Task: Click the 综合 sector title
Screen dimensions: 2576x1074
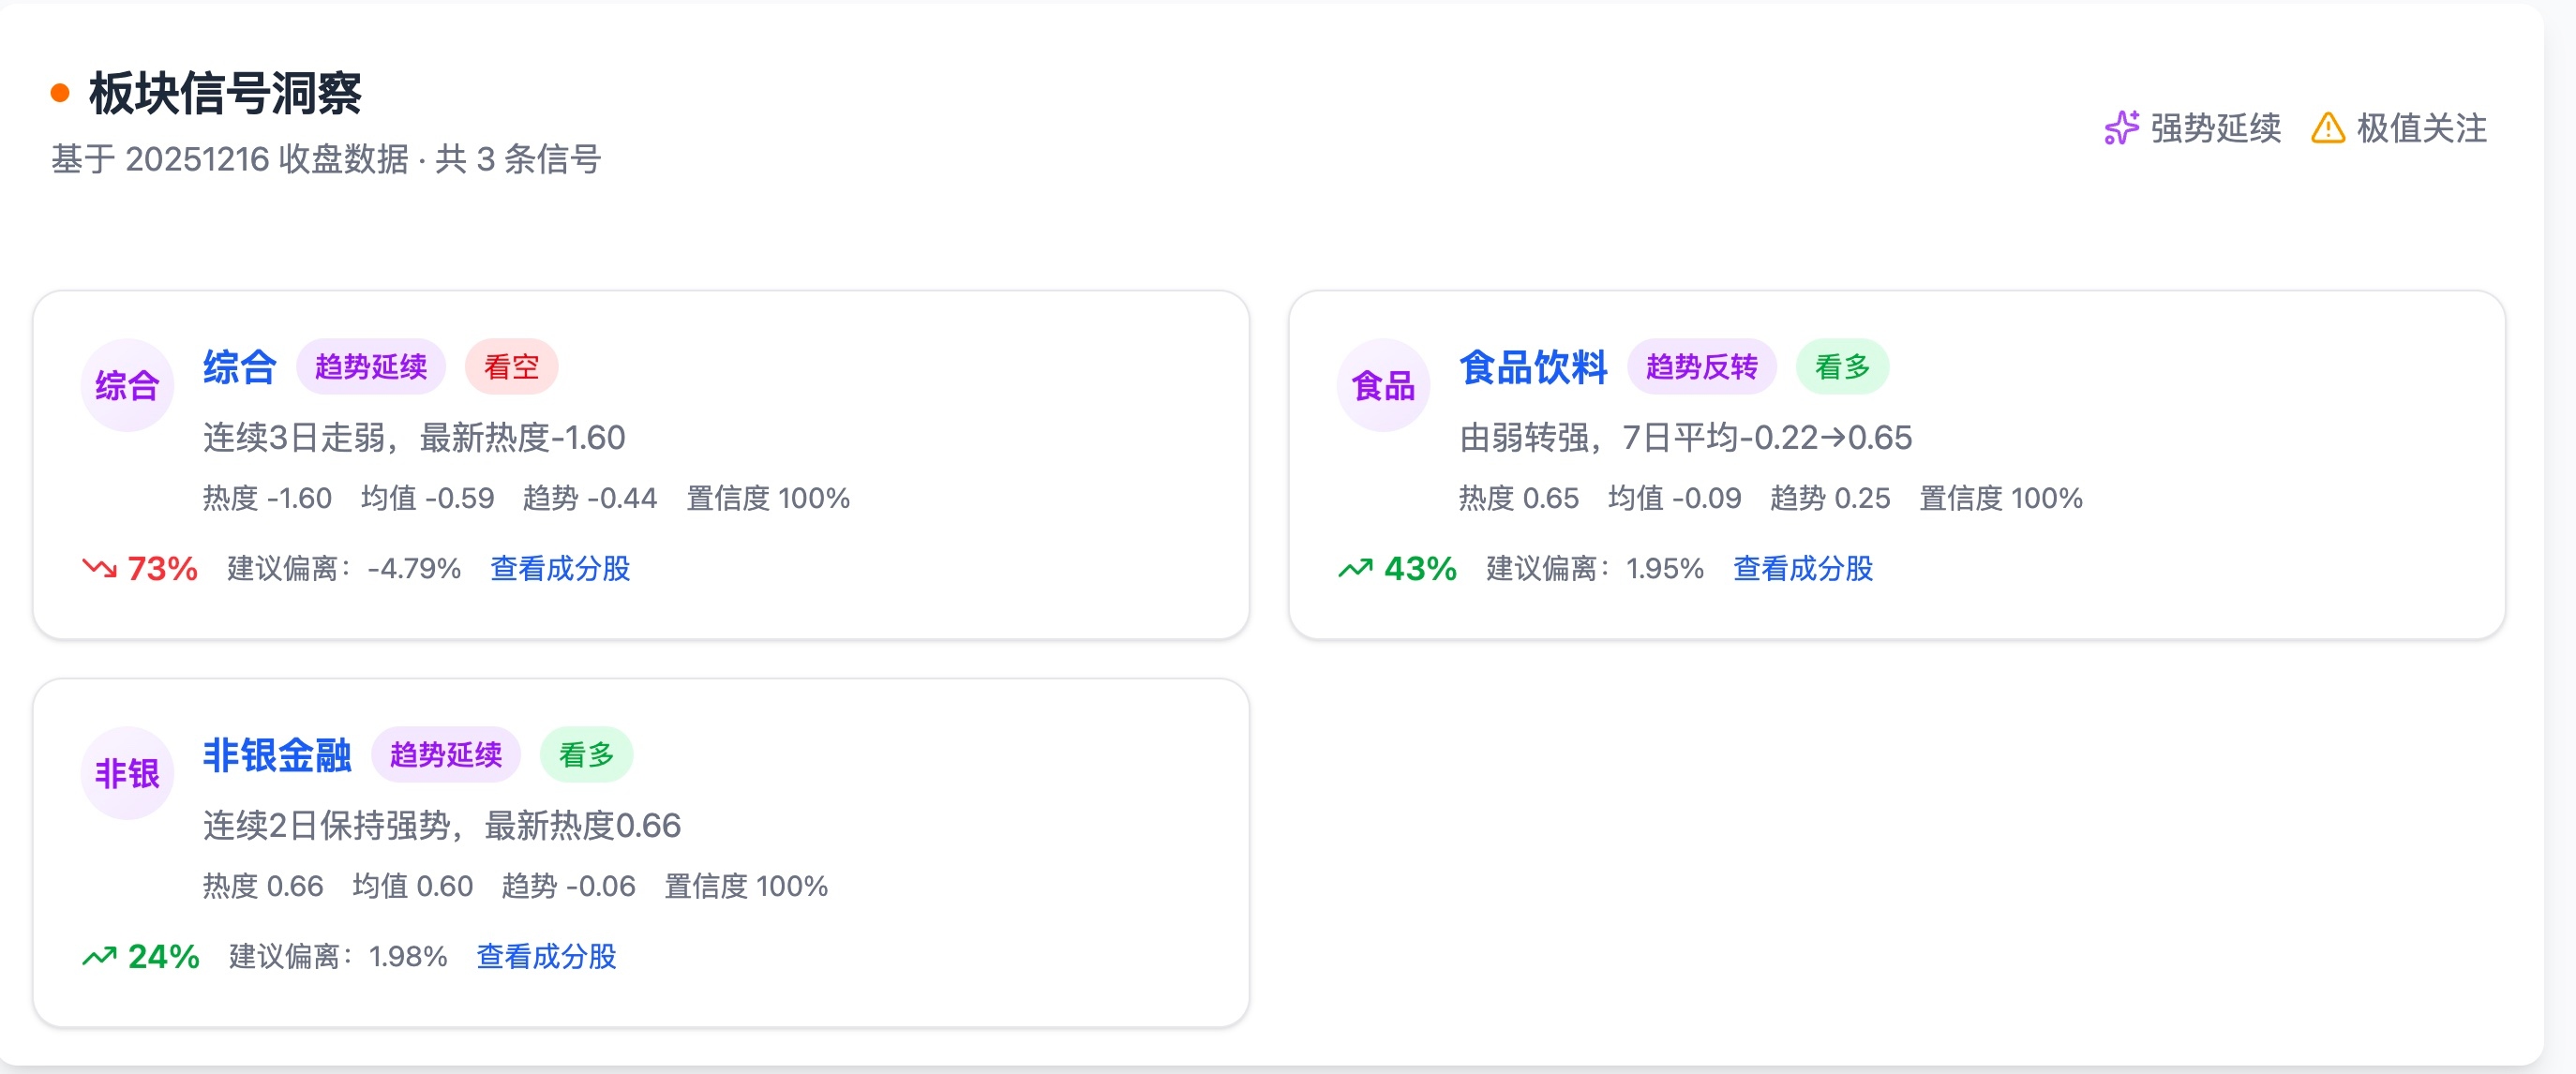Action: coord(240,367)
